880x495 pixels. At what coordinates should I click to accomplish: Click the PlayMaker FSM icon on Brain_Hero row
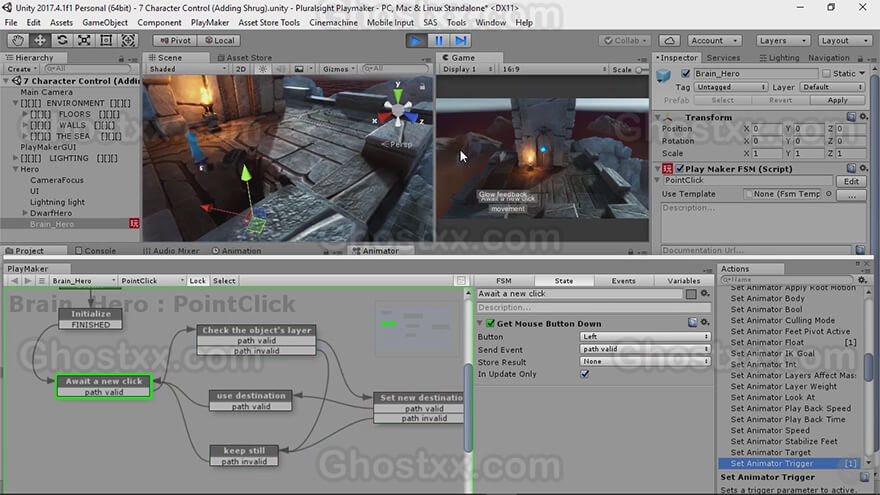click(134, 223)
